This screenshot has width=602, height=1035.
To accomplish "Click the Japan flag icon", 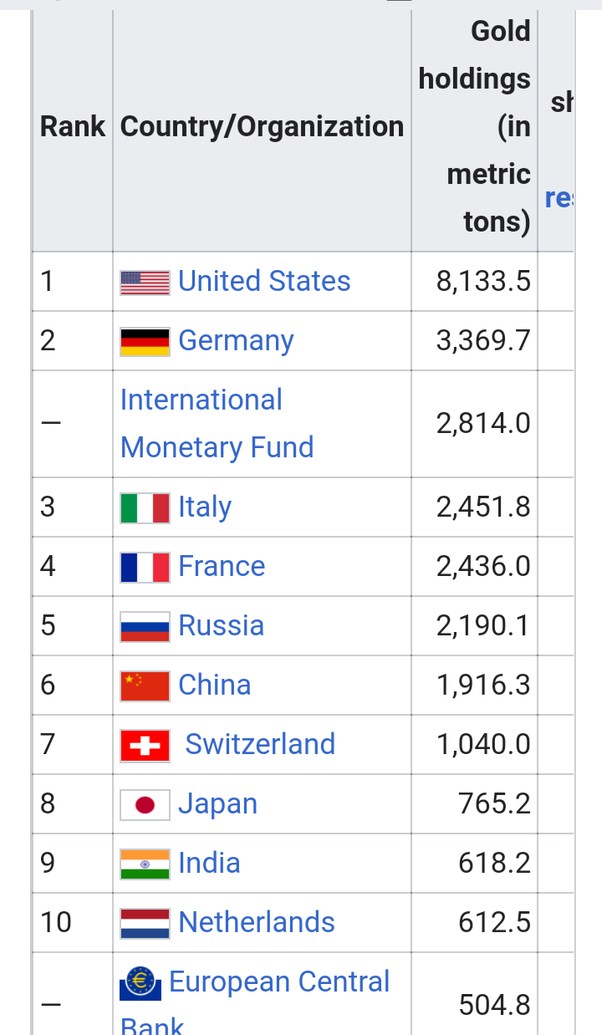I will [145, 804].
